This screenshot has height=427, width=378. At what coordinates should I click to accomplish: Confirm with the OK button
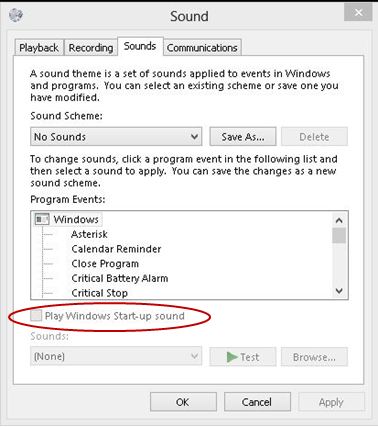[x=183, y=402]
